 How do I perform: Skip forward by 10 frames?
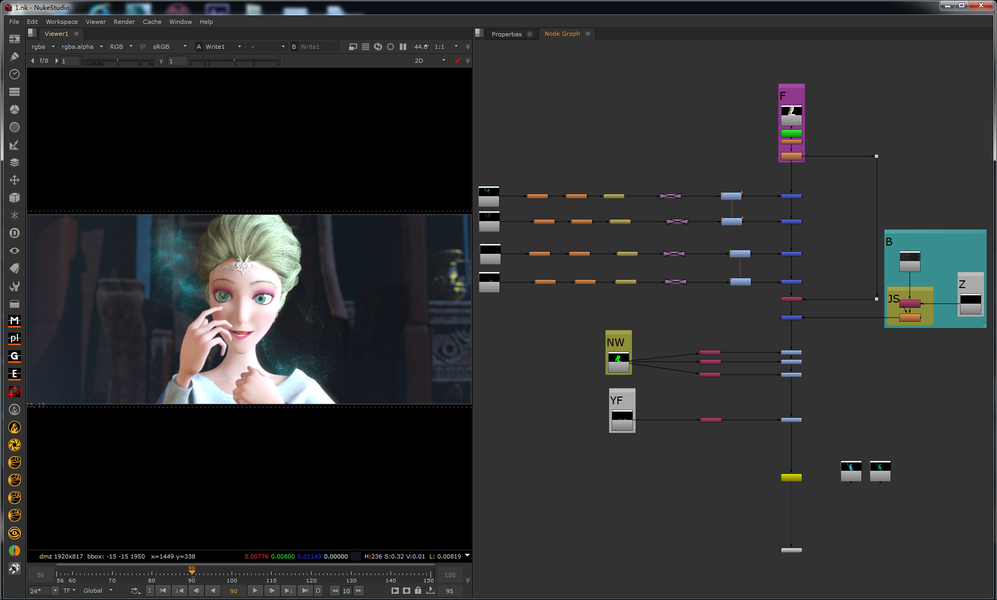[x=359, y=590]
